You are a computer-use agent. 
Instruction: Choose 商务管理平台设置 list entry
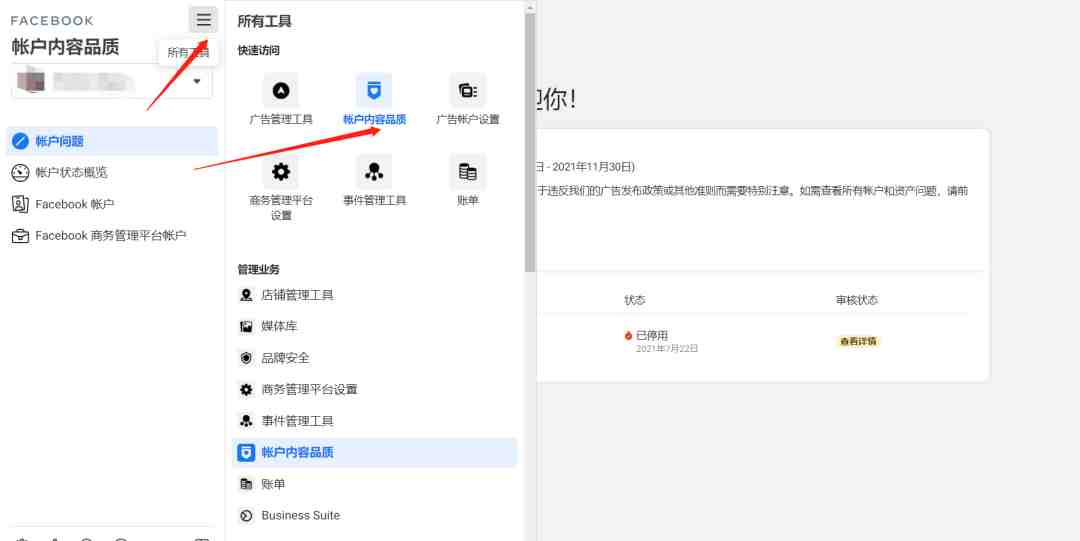coord(374,389)
